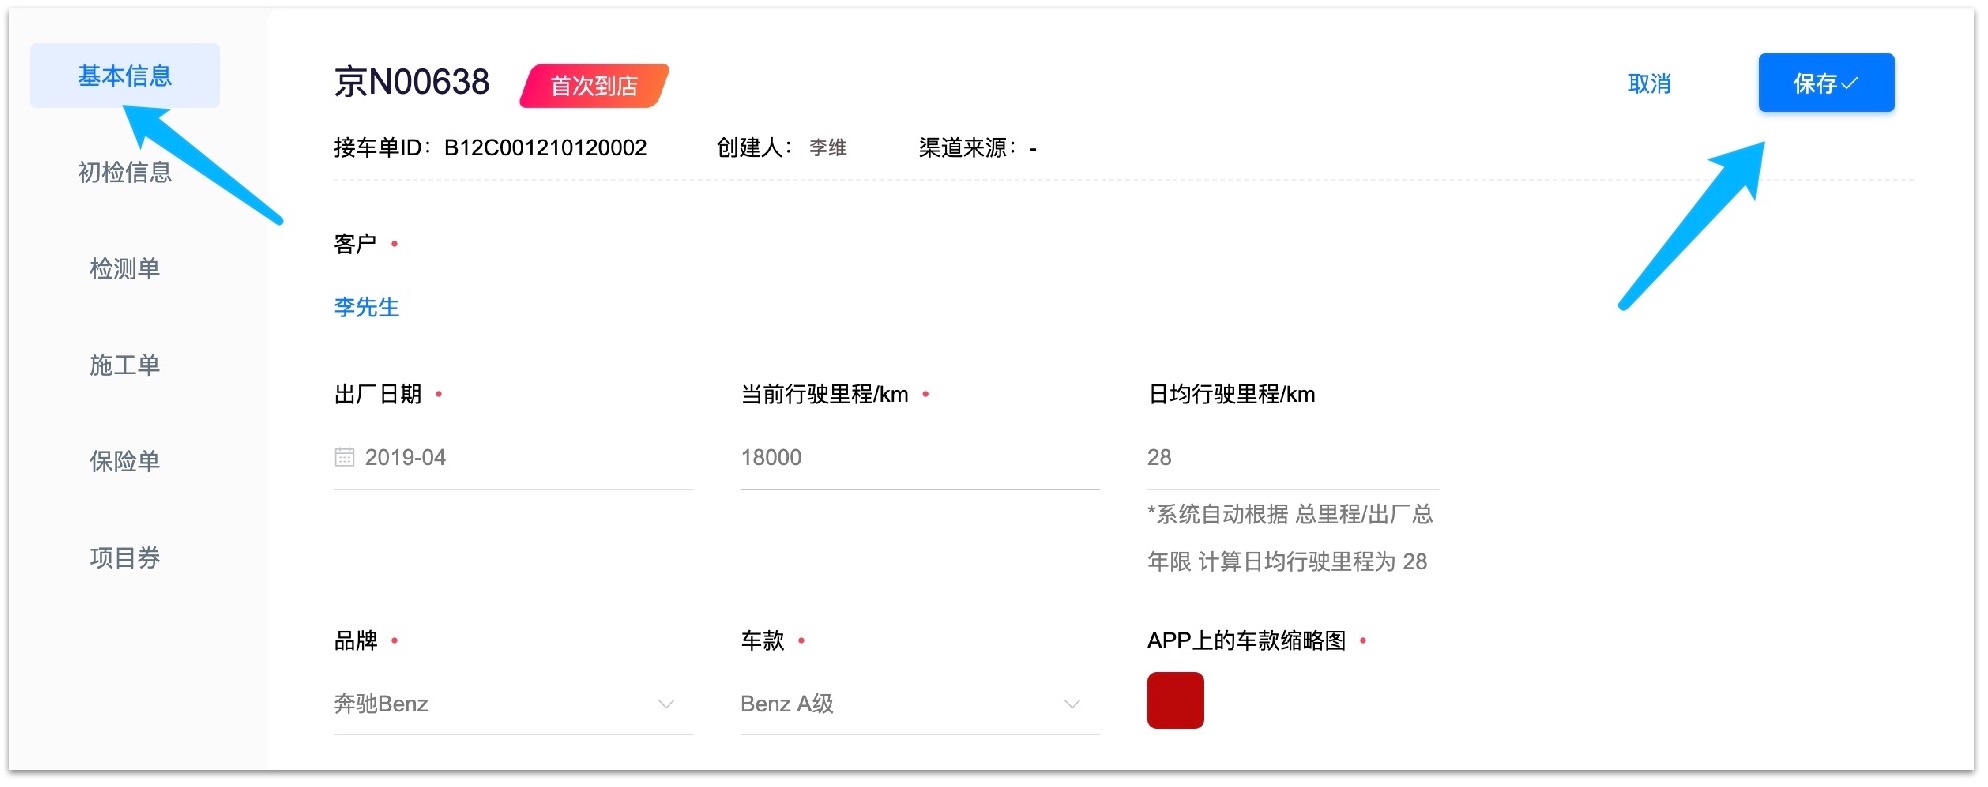This screenshot has height=787, width=1988.
Task: Open customer link 李先生
Action: click(366, 307)
